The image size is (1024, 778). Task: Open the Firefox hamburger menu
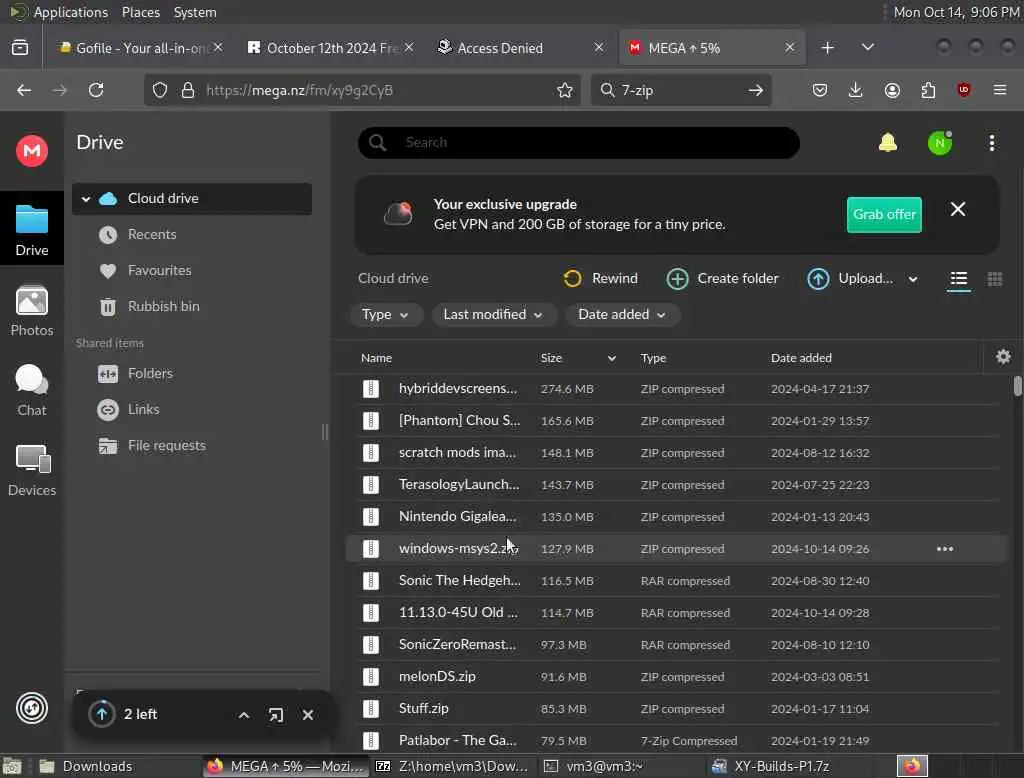coord(999,90)
